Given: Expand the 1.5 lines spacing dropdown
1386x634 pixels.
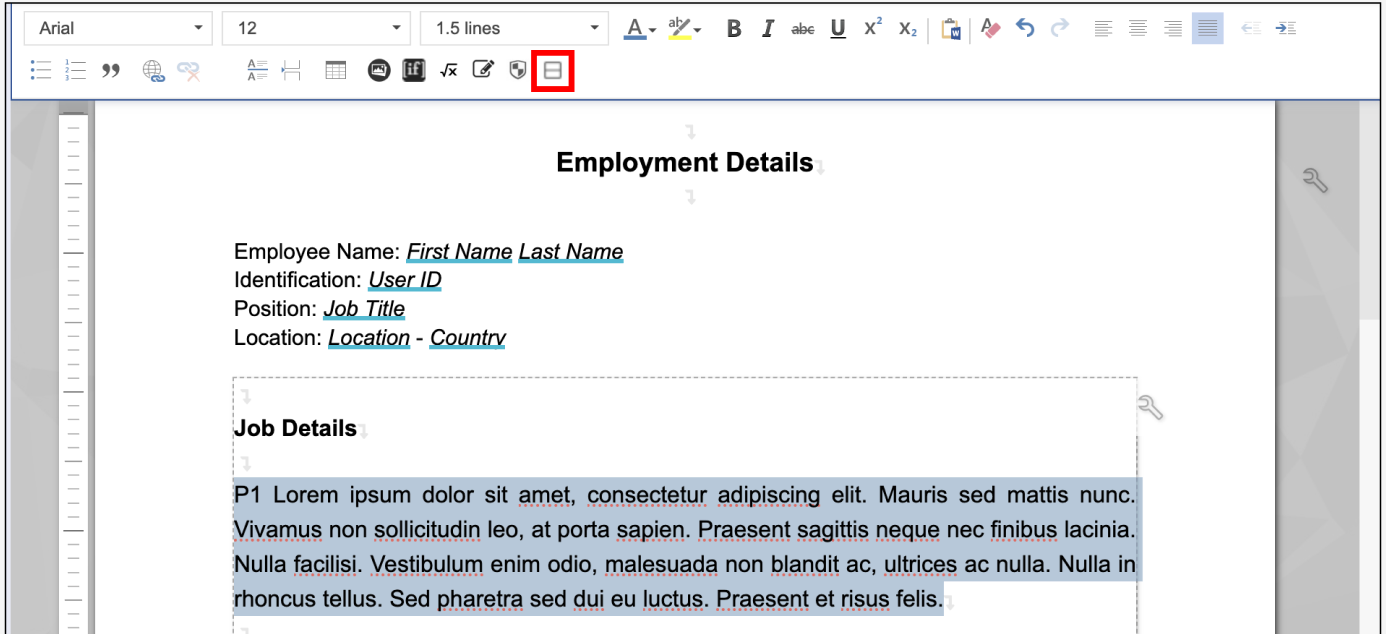Looking at the screenshot, I should pyautogui.click(x=514, y=28).
